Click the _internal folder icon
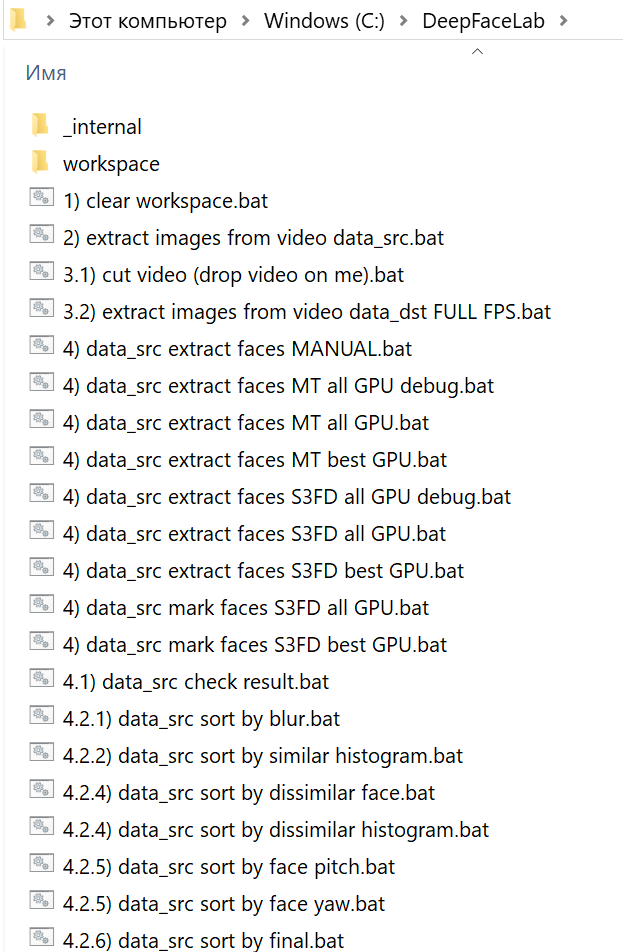The image size is (623, 952). click(40, 126)
